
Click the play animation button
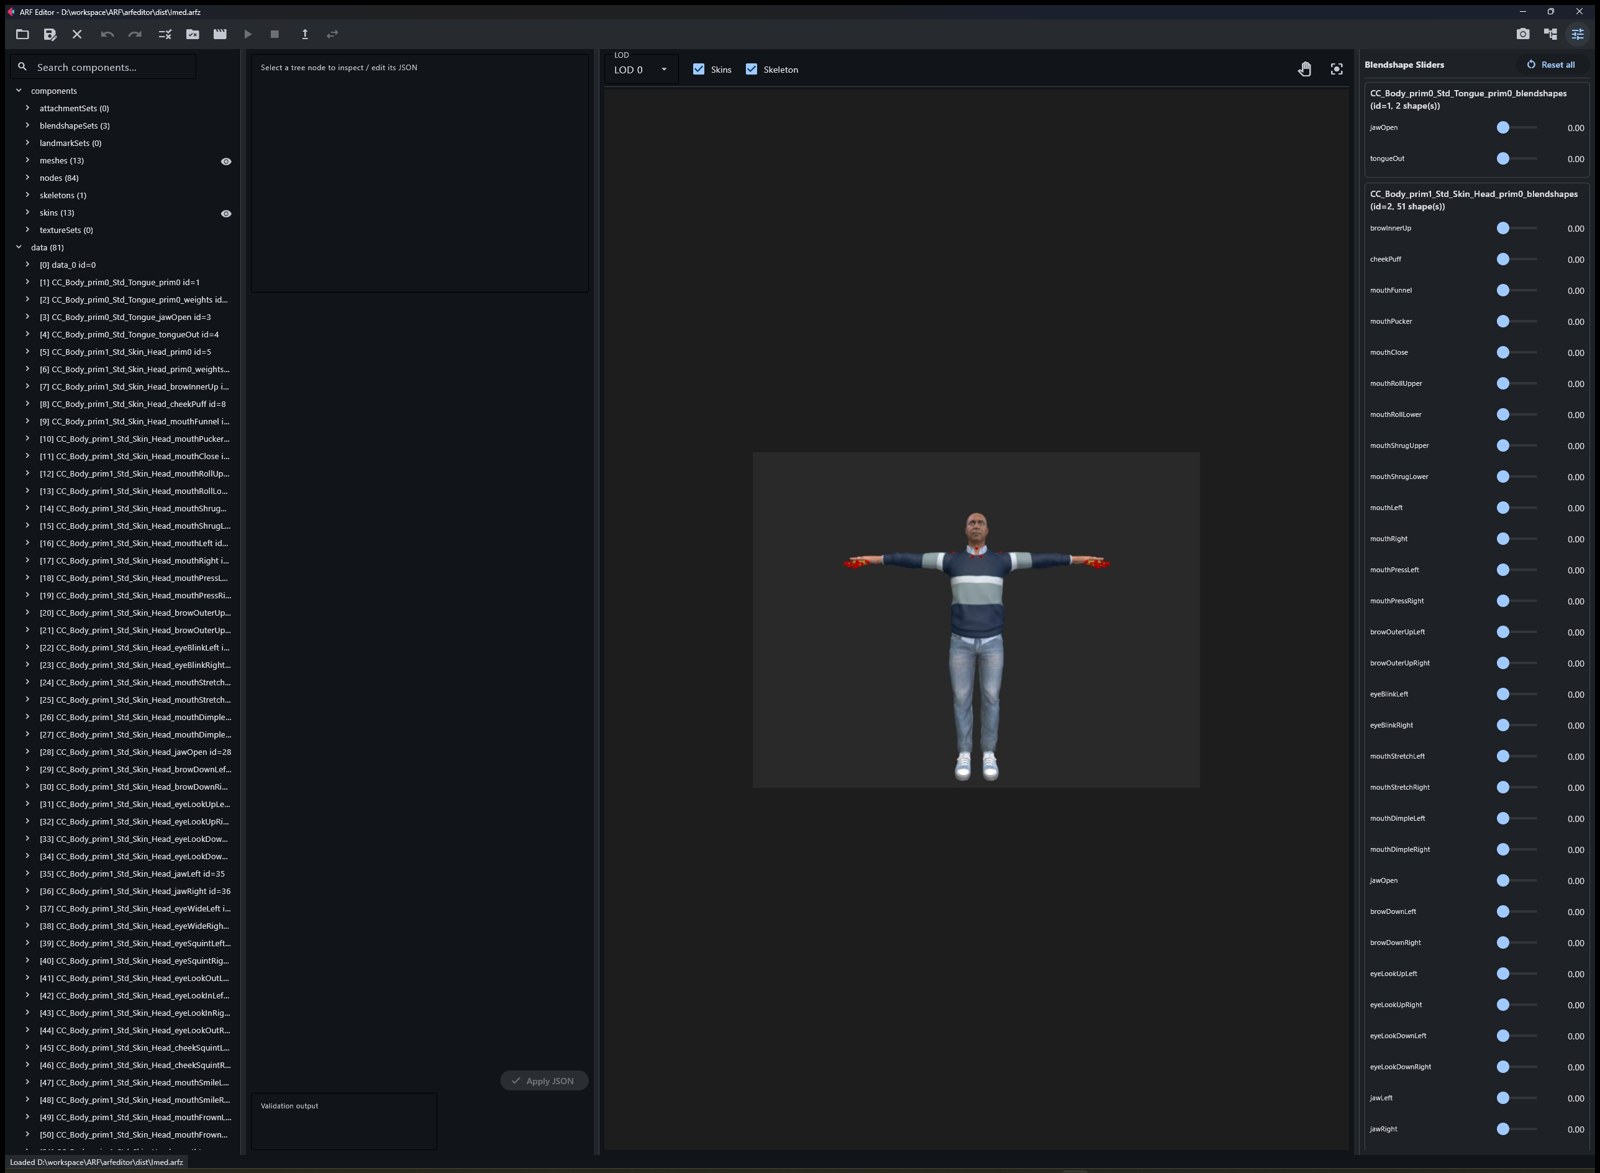point(248,34)
